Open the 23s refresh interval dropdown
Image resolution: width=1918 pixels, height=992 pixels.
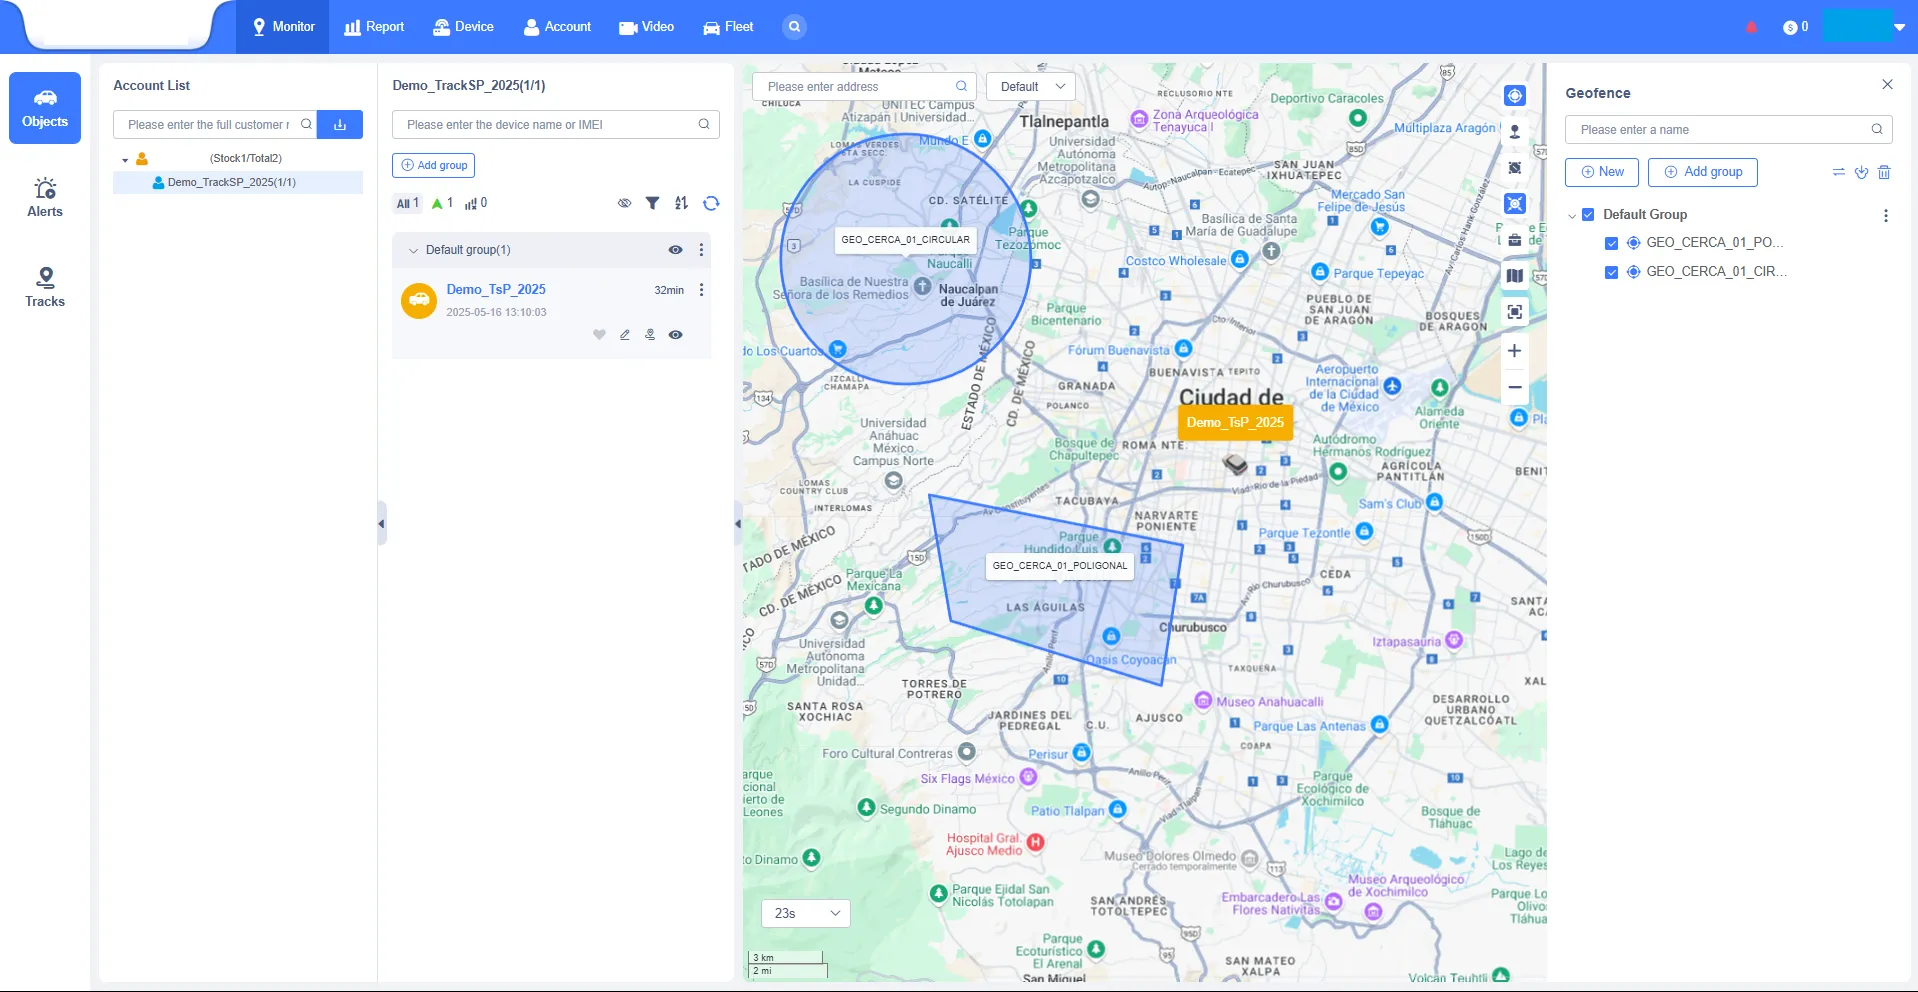point(805,913)
